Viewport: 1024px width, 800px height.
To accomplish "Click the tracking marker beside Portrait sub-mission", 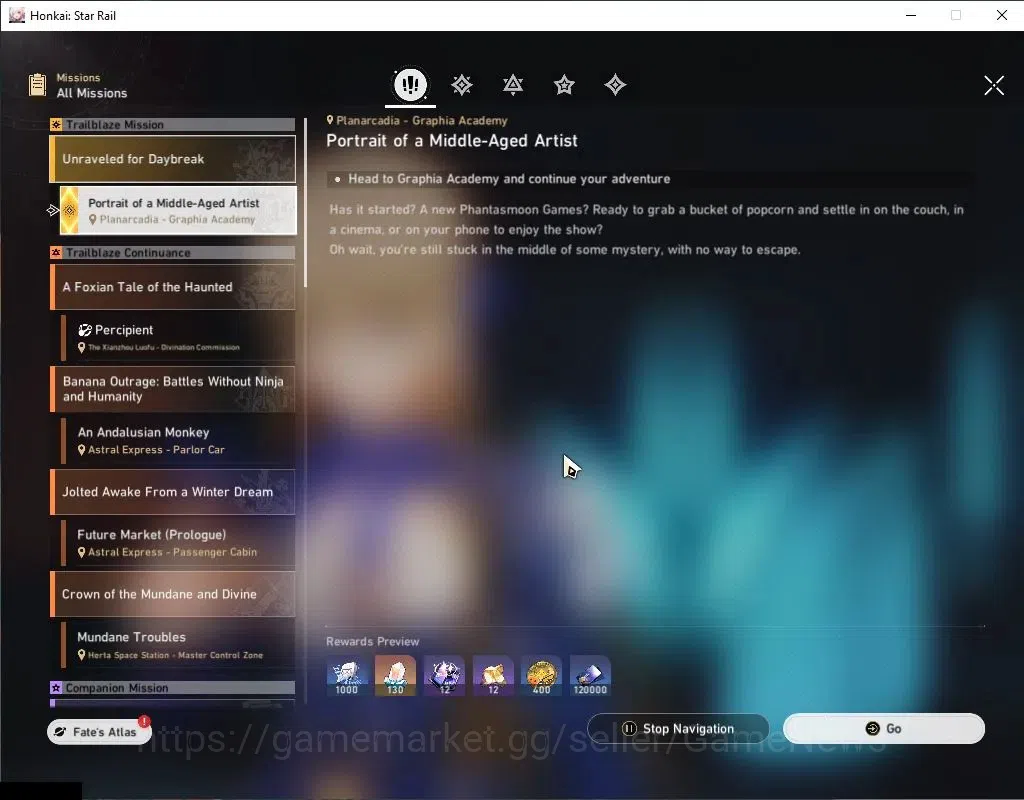I will tap(53, 210).
